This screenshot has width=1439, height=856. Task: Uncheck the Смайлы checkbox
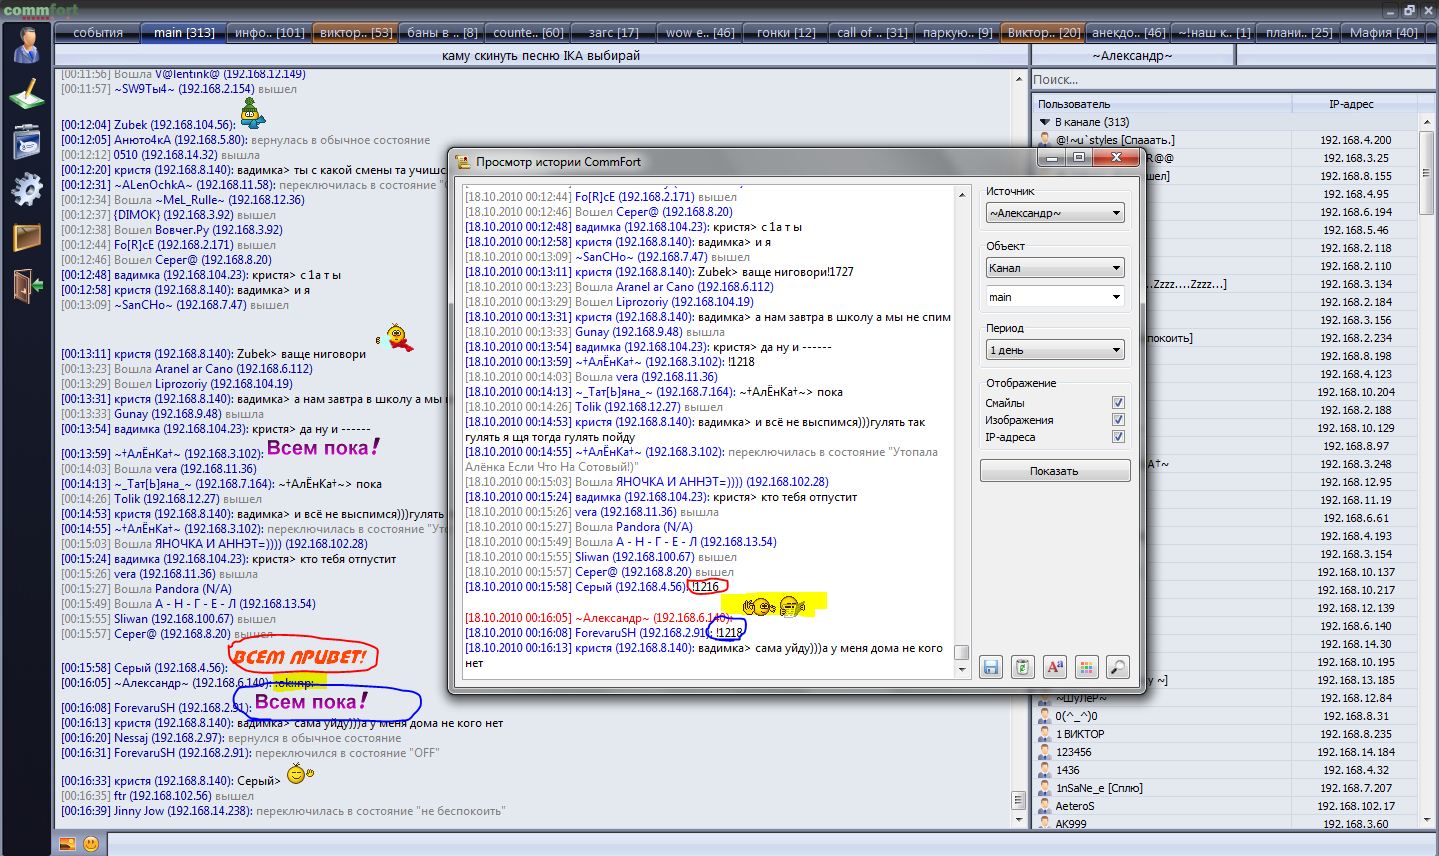[x=1118, y=403]
